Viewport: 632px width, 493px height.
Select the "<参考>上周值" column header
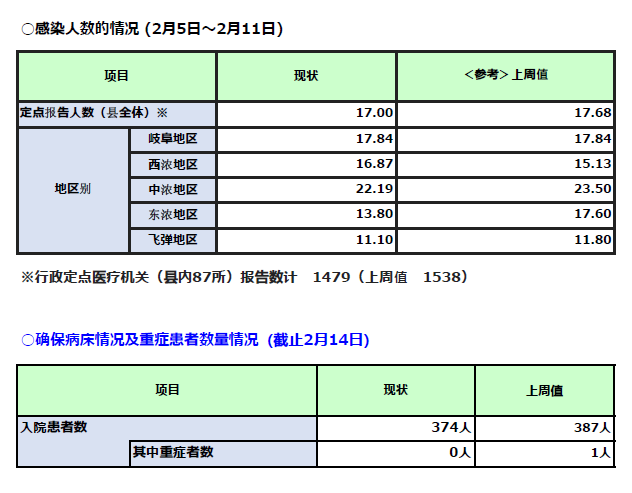[505, 76]
